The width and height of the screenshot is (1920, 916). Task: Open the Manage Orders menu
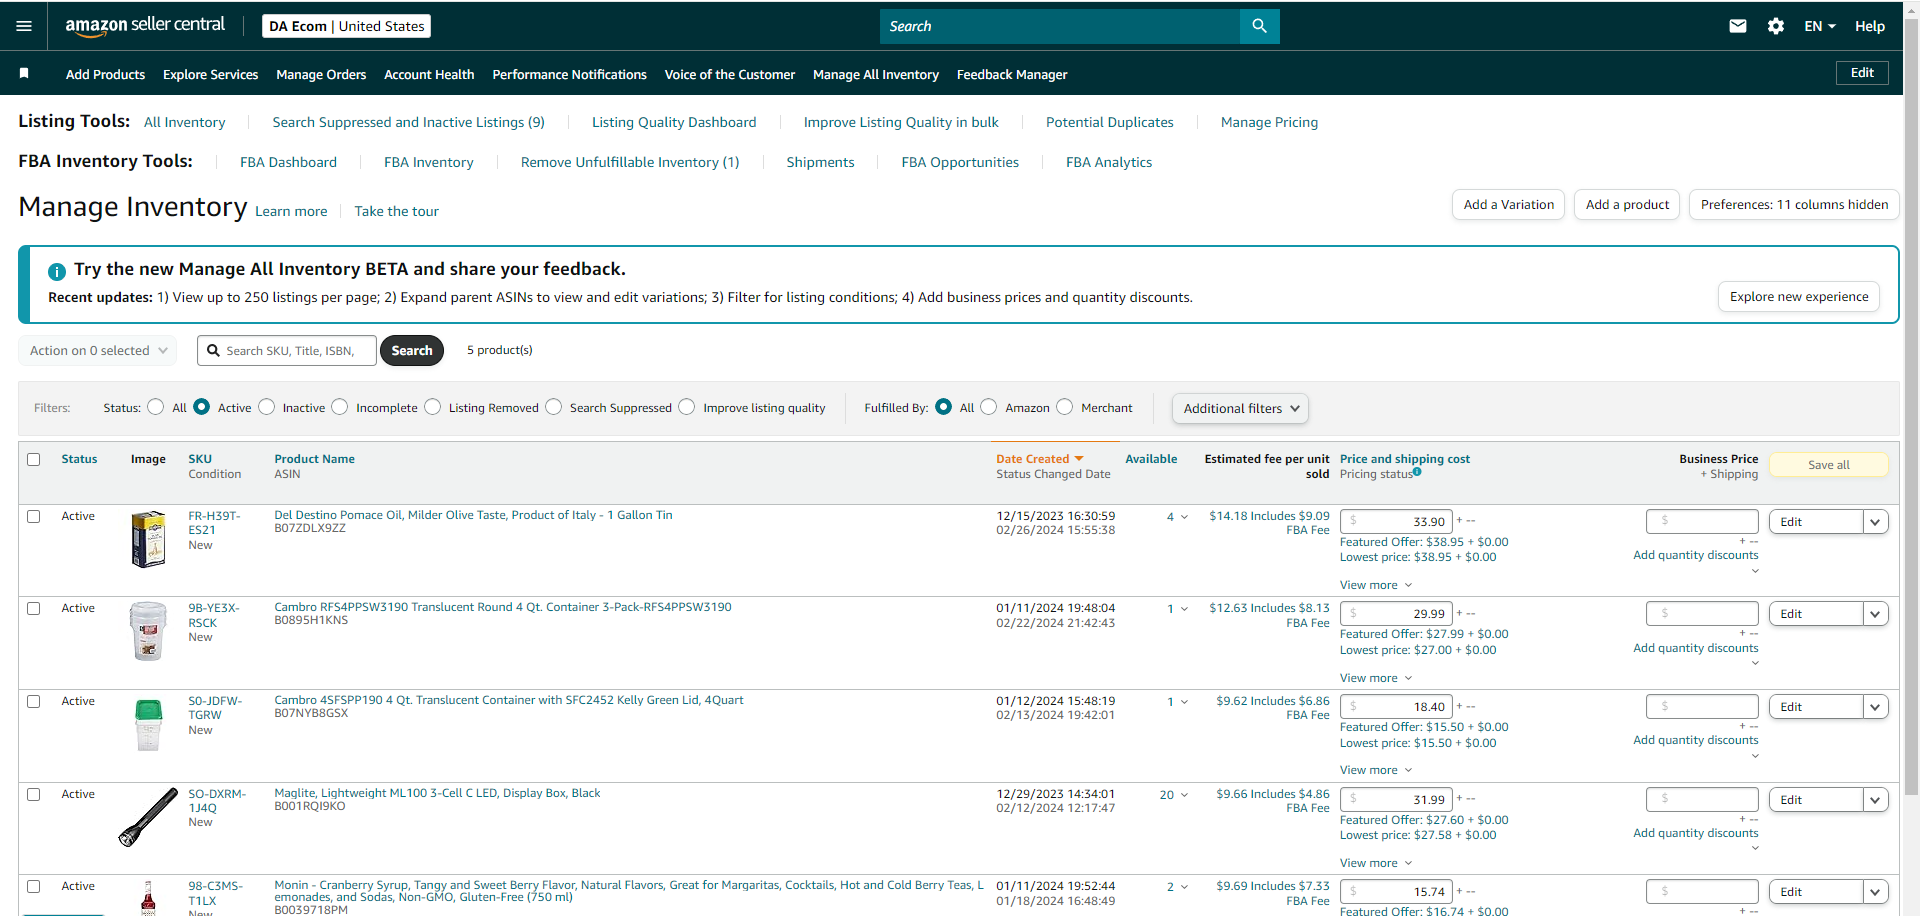(321, 74)
